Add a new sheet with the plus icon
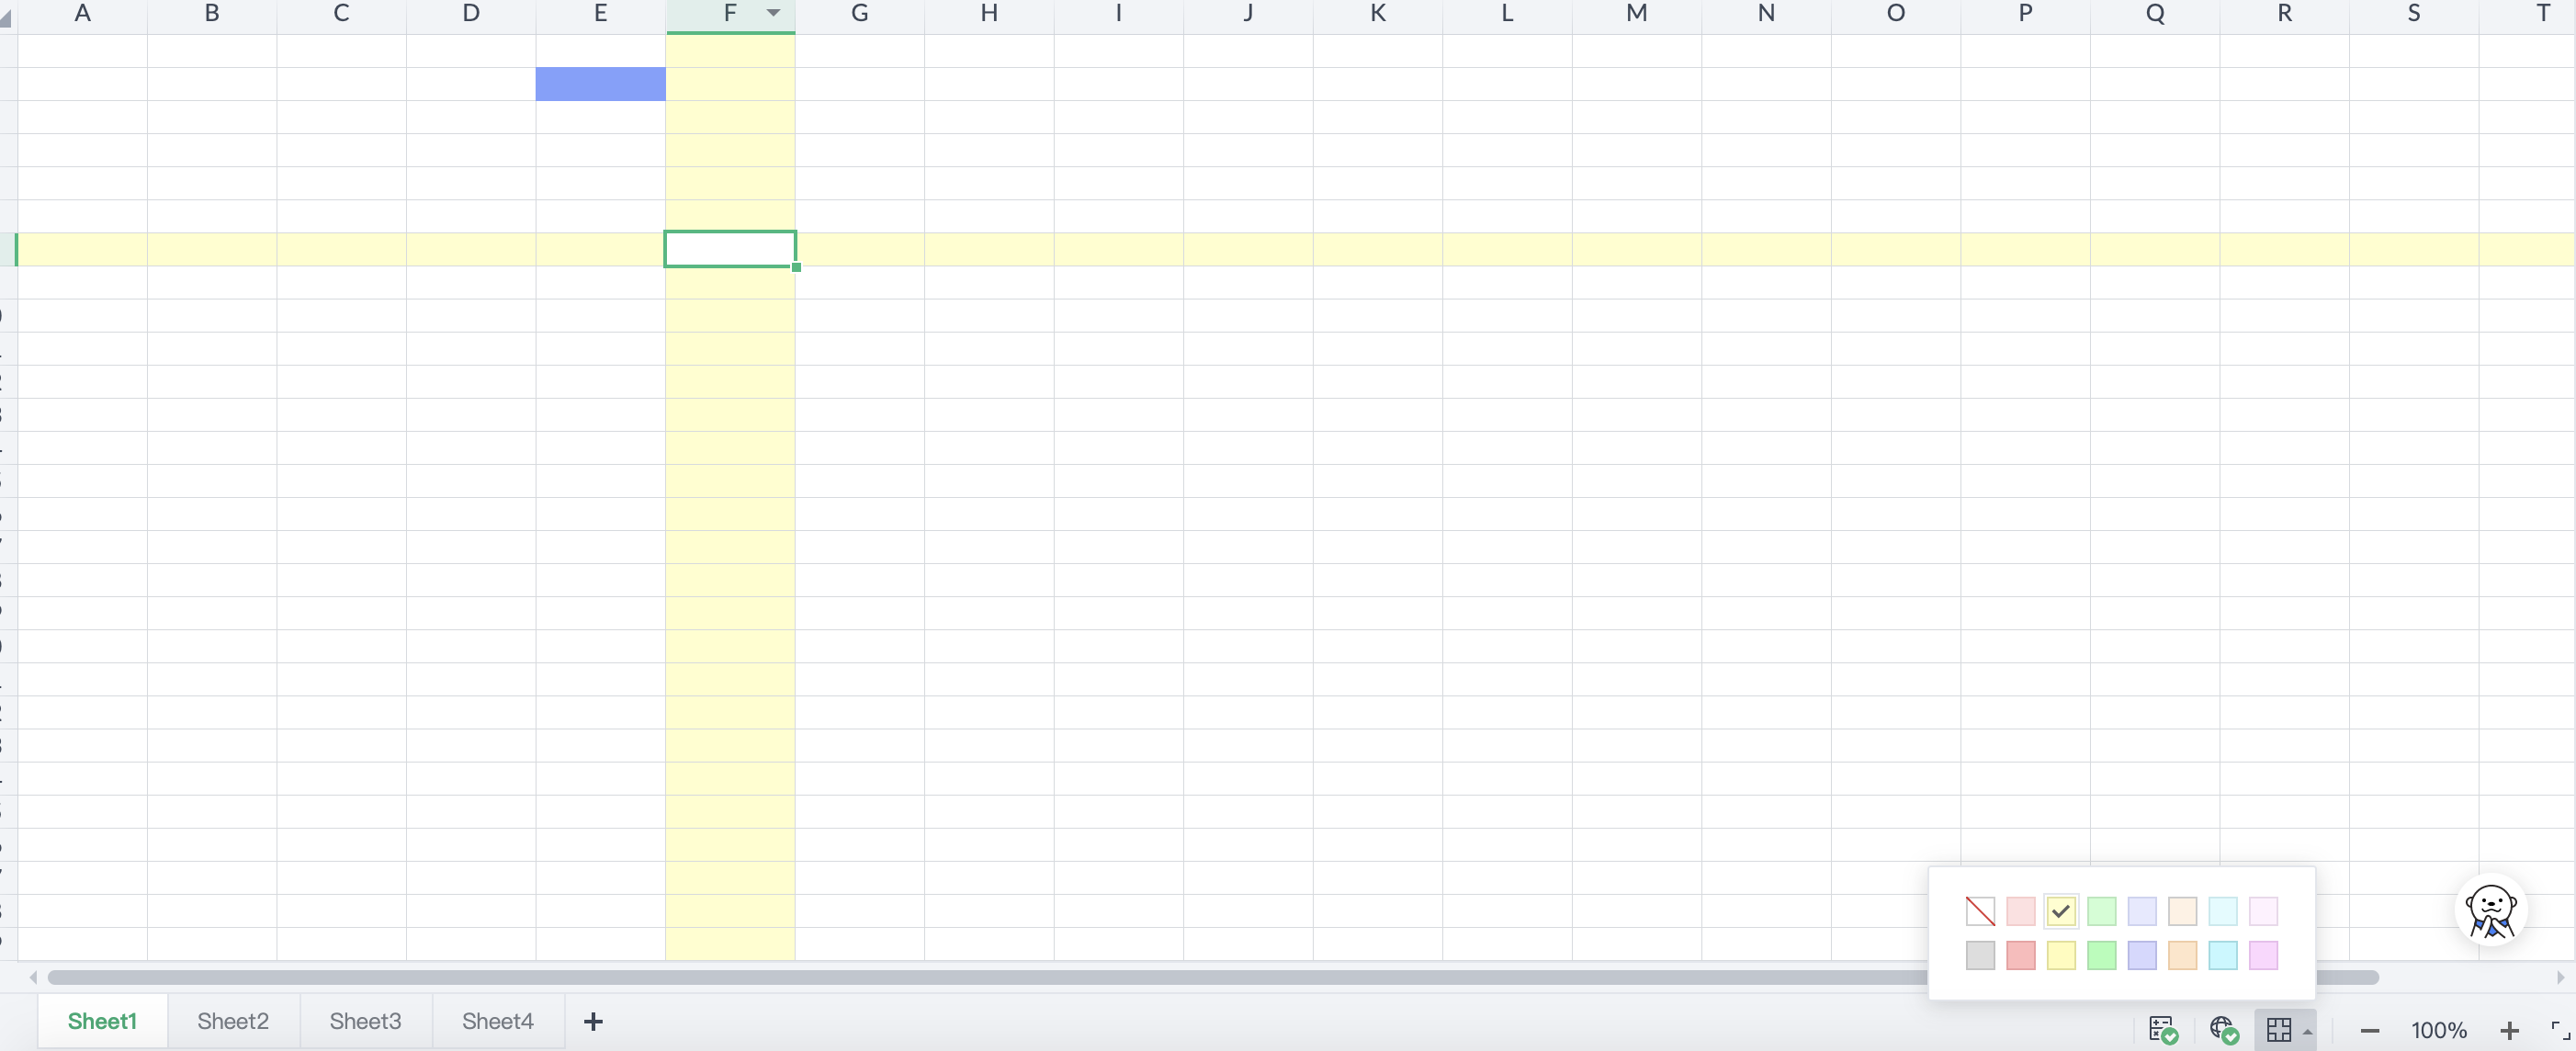 tap(594, 1021)
